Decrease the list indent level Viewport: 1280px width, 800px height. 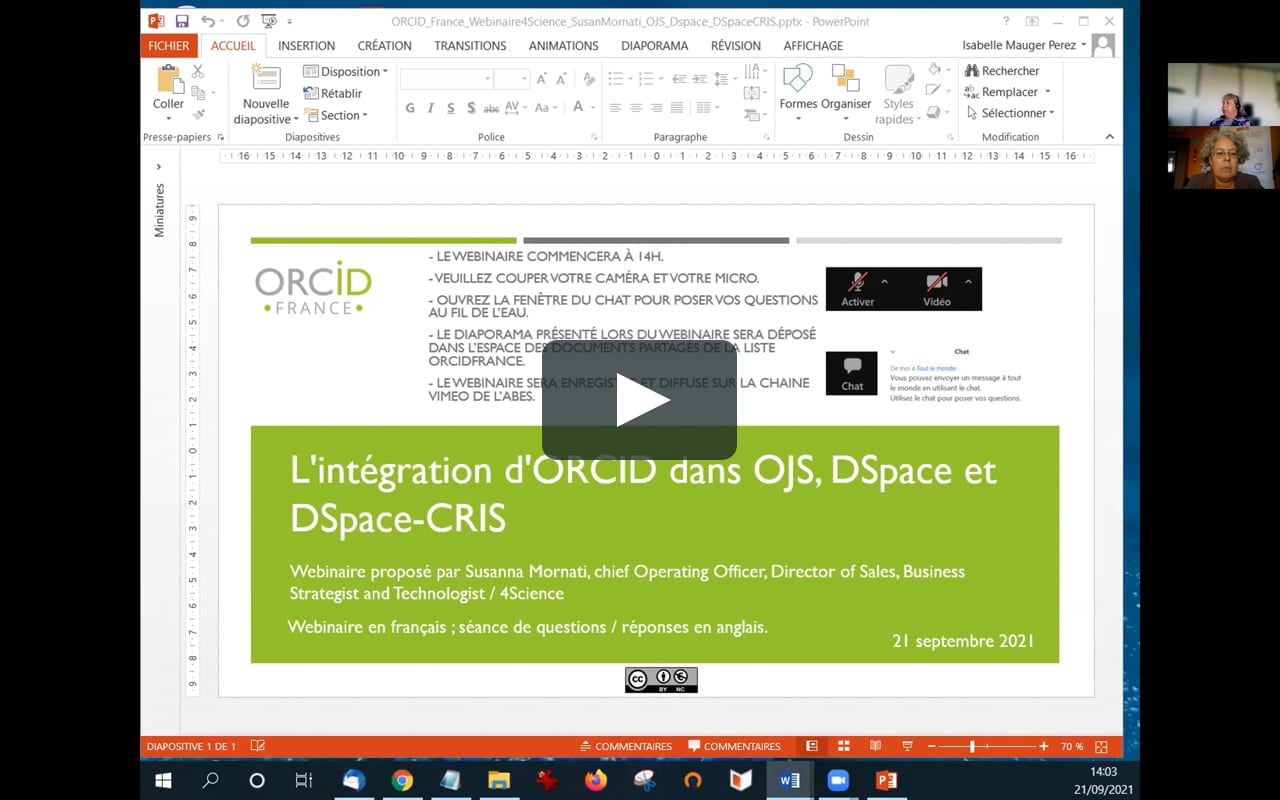(679, 79)
